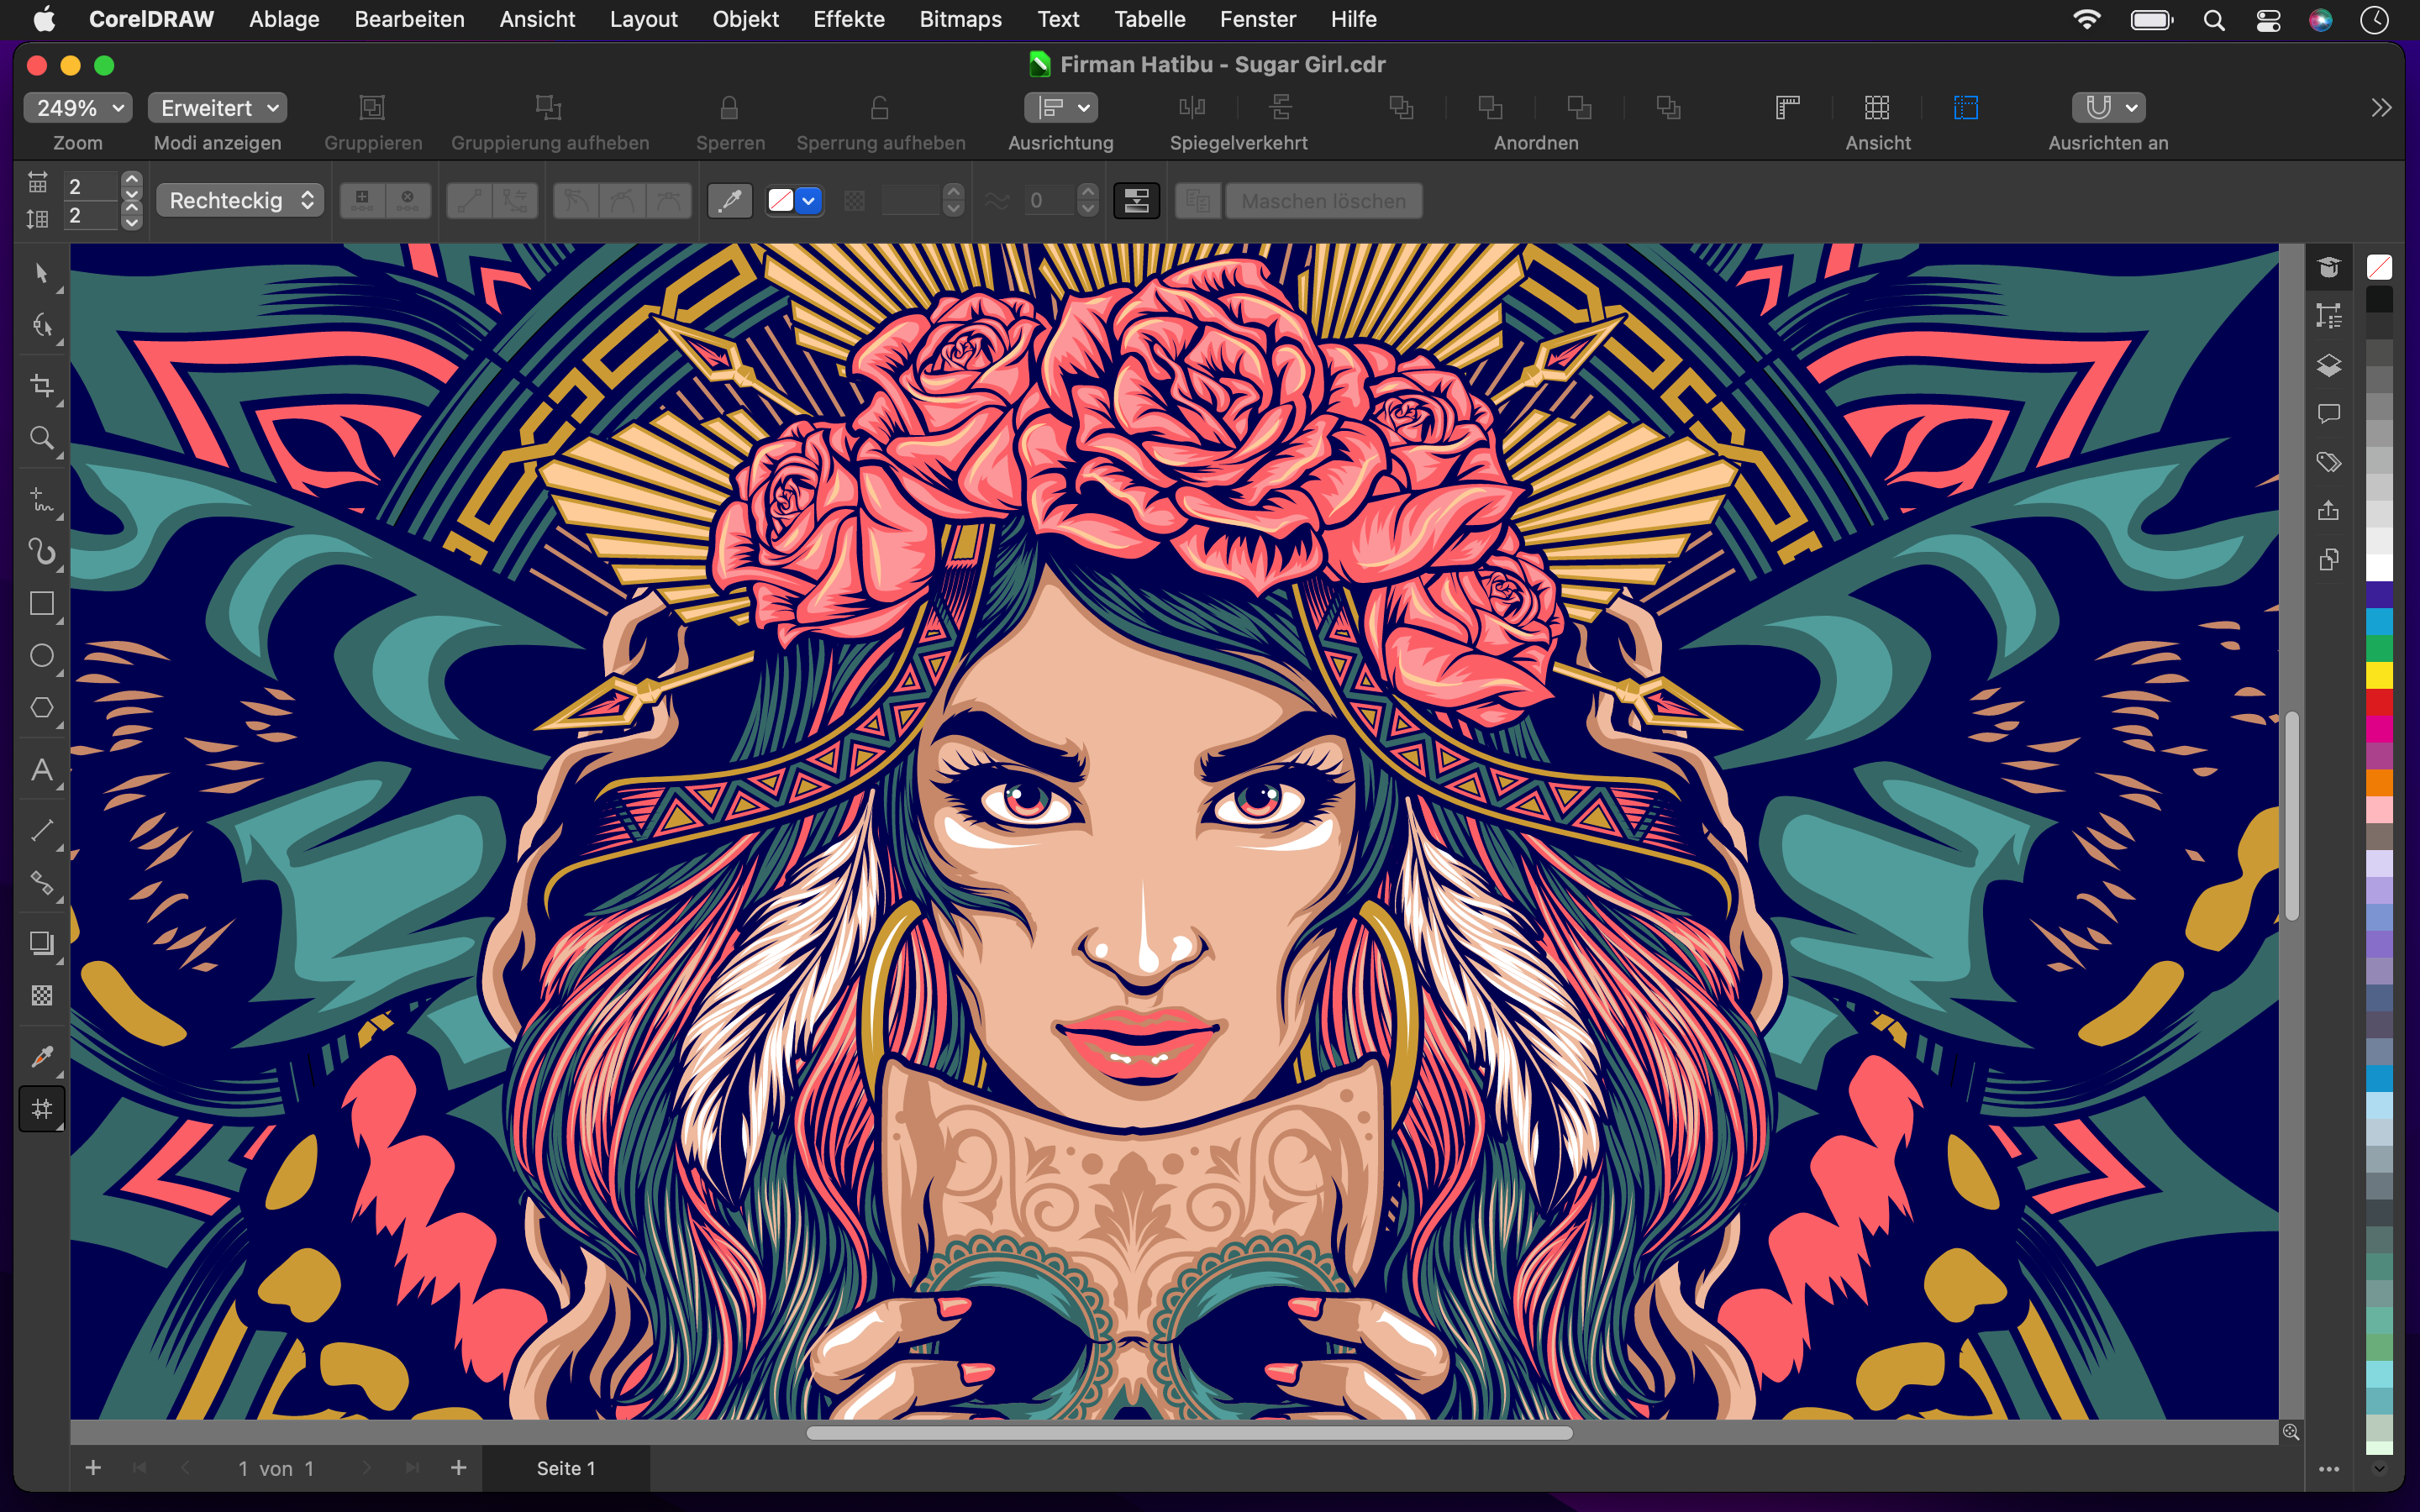
Task: Select the Ellipse tool
Action: pyautogui.click(x=42, y=656)
